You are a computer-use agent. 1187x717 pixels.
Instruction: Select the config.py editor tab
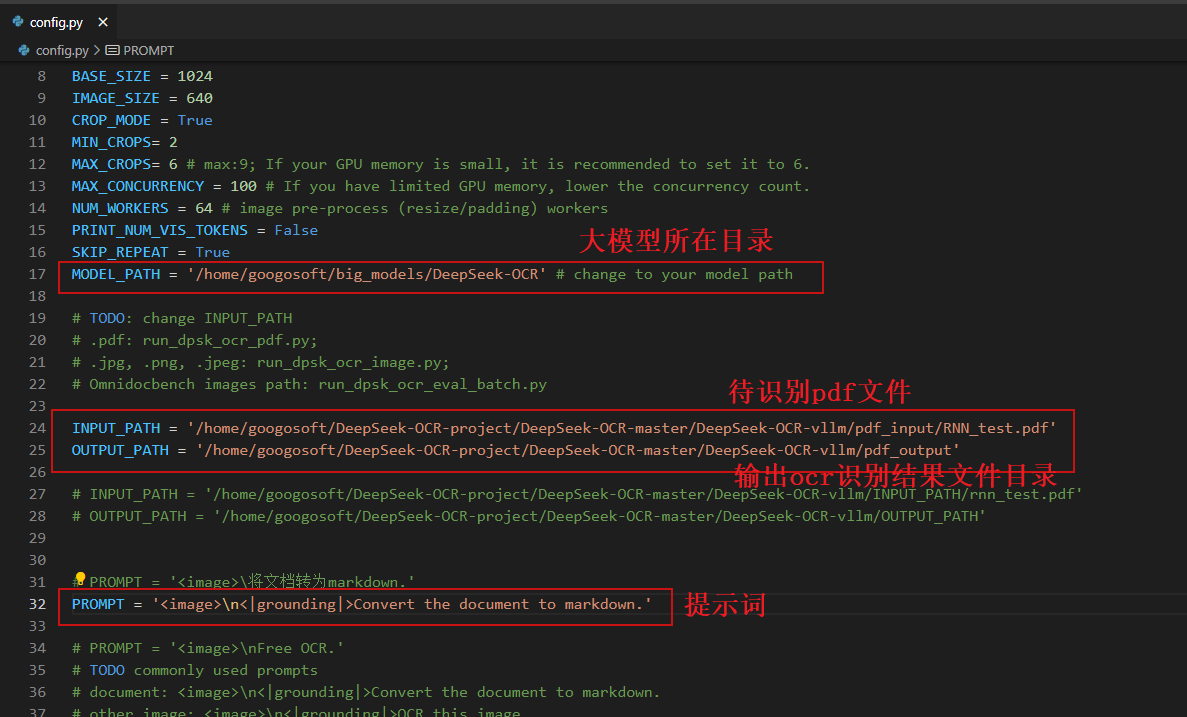59,22
